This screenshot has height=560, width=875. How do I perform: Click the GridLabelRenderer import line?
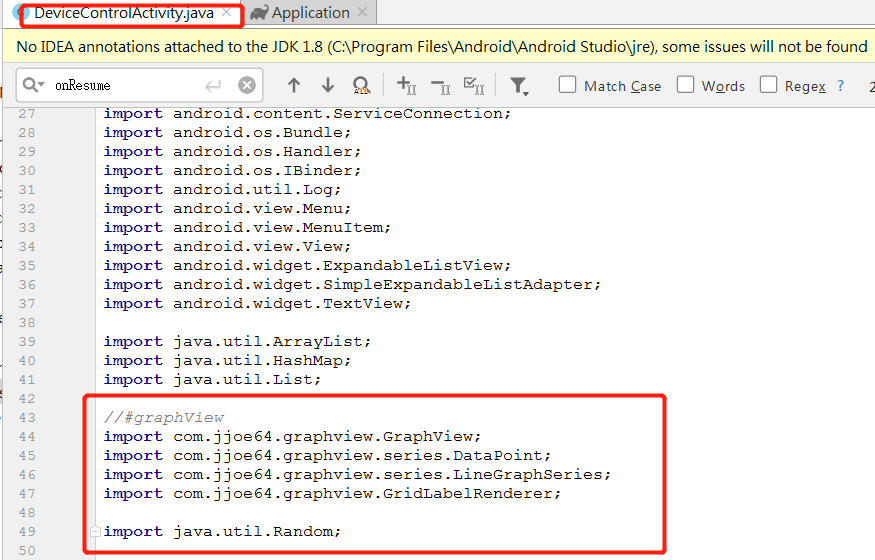[x=332, y=493]
